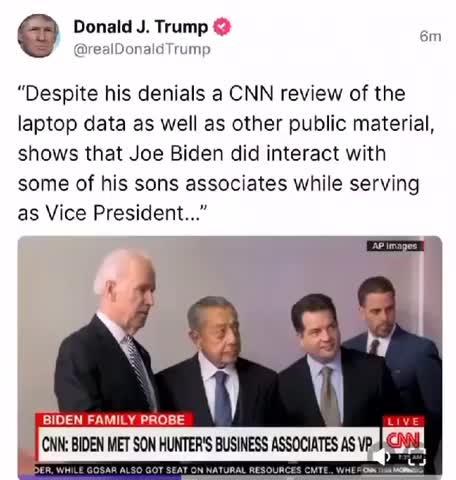
Task: Click the CNN This Morning show logo
Action: click(x=392, y=470)
